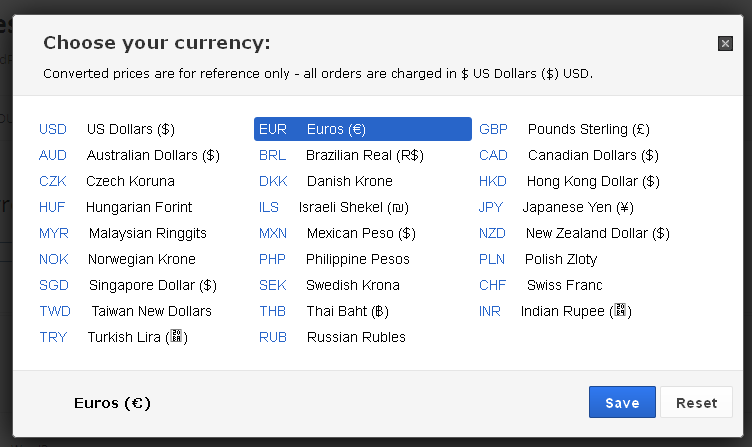Click the Save button

pyautogui.click(x=622, y=403)
